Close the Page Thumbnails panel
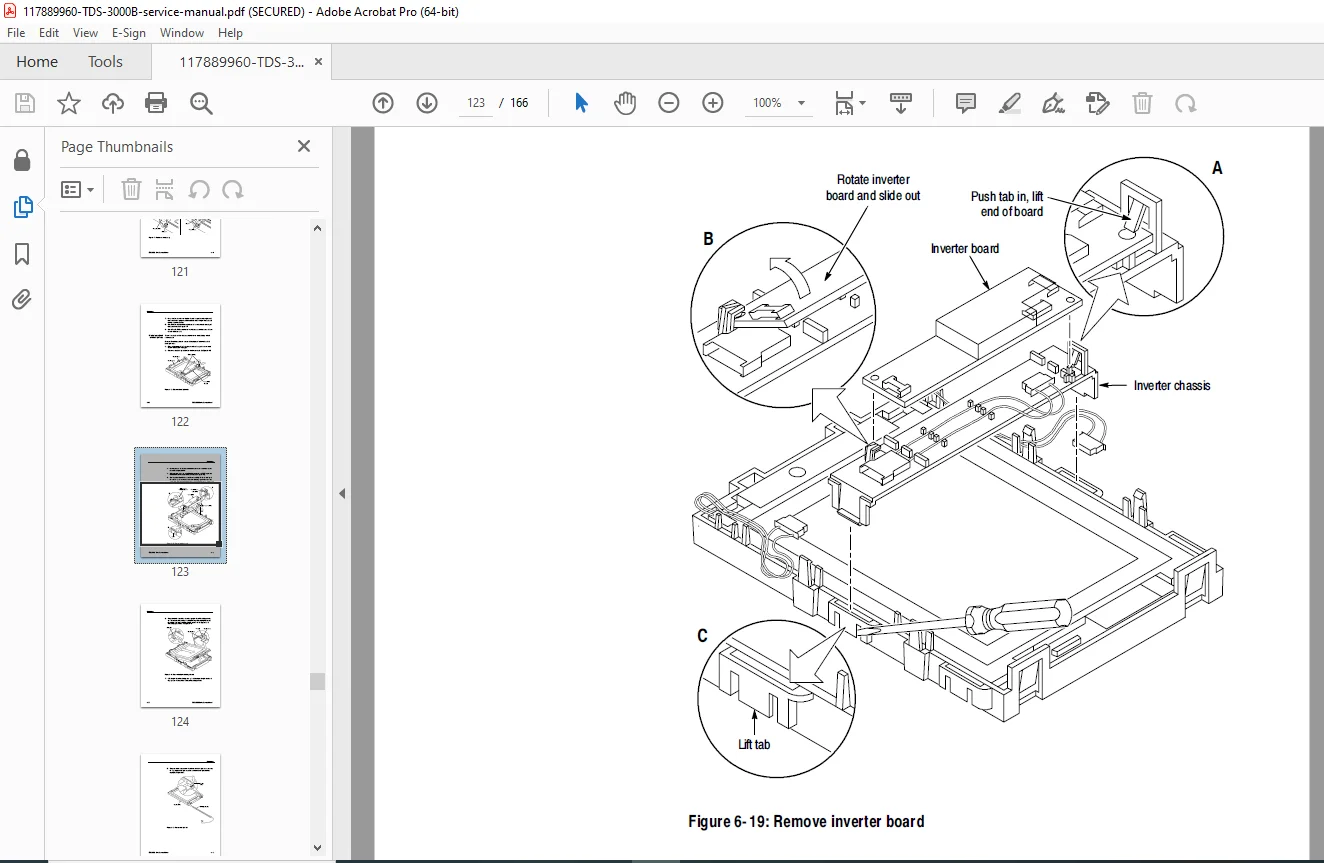This screenshot has height=863, width=1324. tap(304, 146)
